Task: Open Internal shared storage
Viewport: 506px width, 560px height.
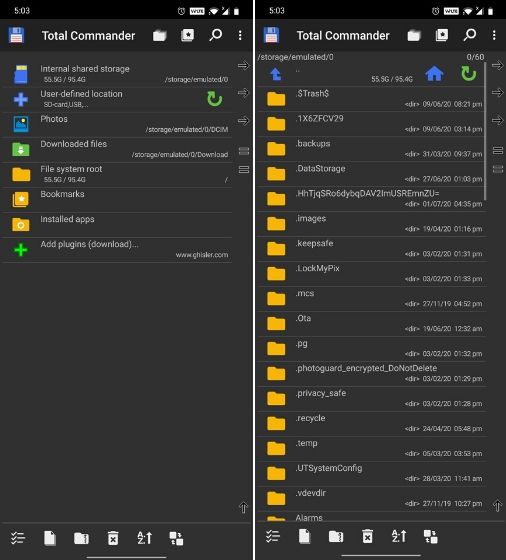Action: pyautogui.click(x=117, y=74)
